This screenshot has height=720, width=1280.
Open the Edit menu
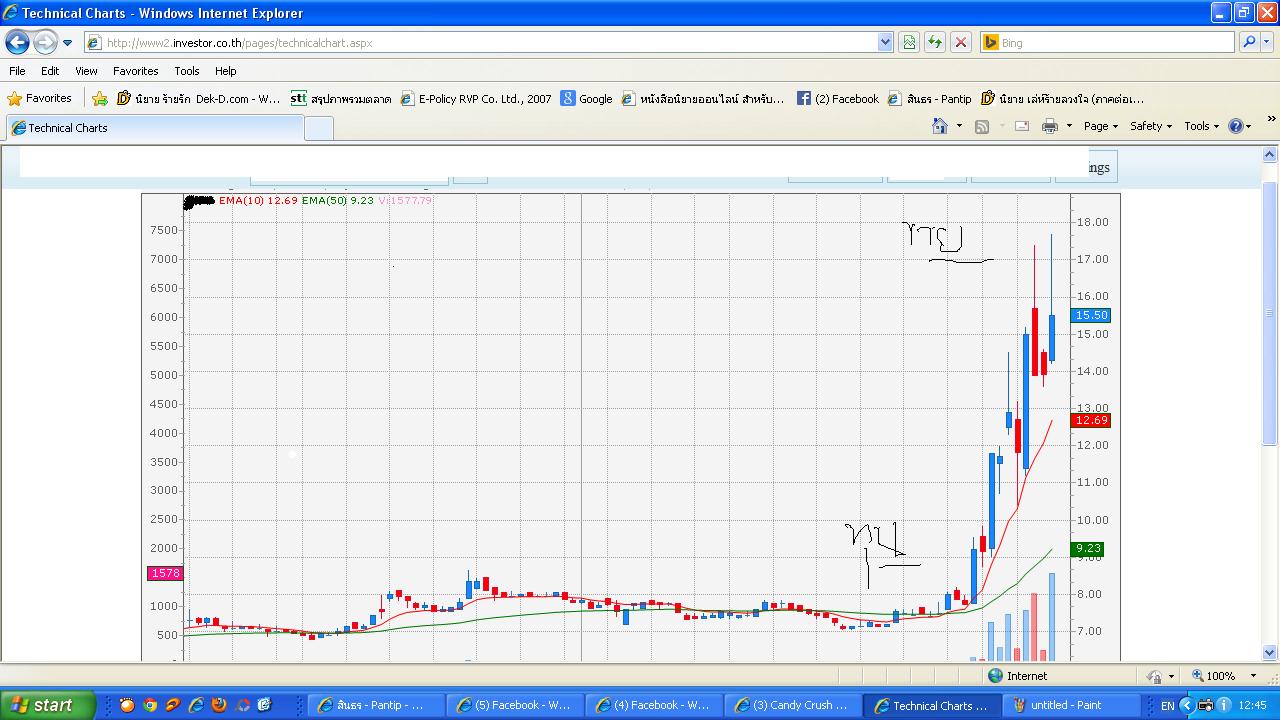point(50,71)
